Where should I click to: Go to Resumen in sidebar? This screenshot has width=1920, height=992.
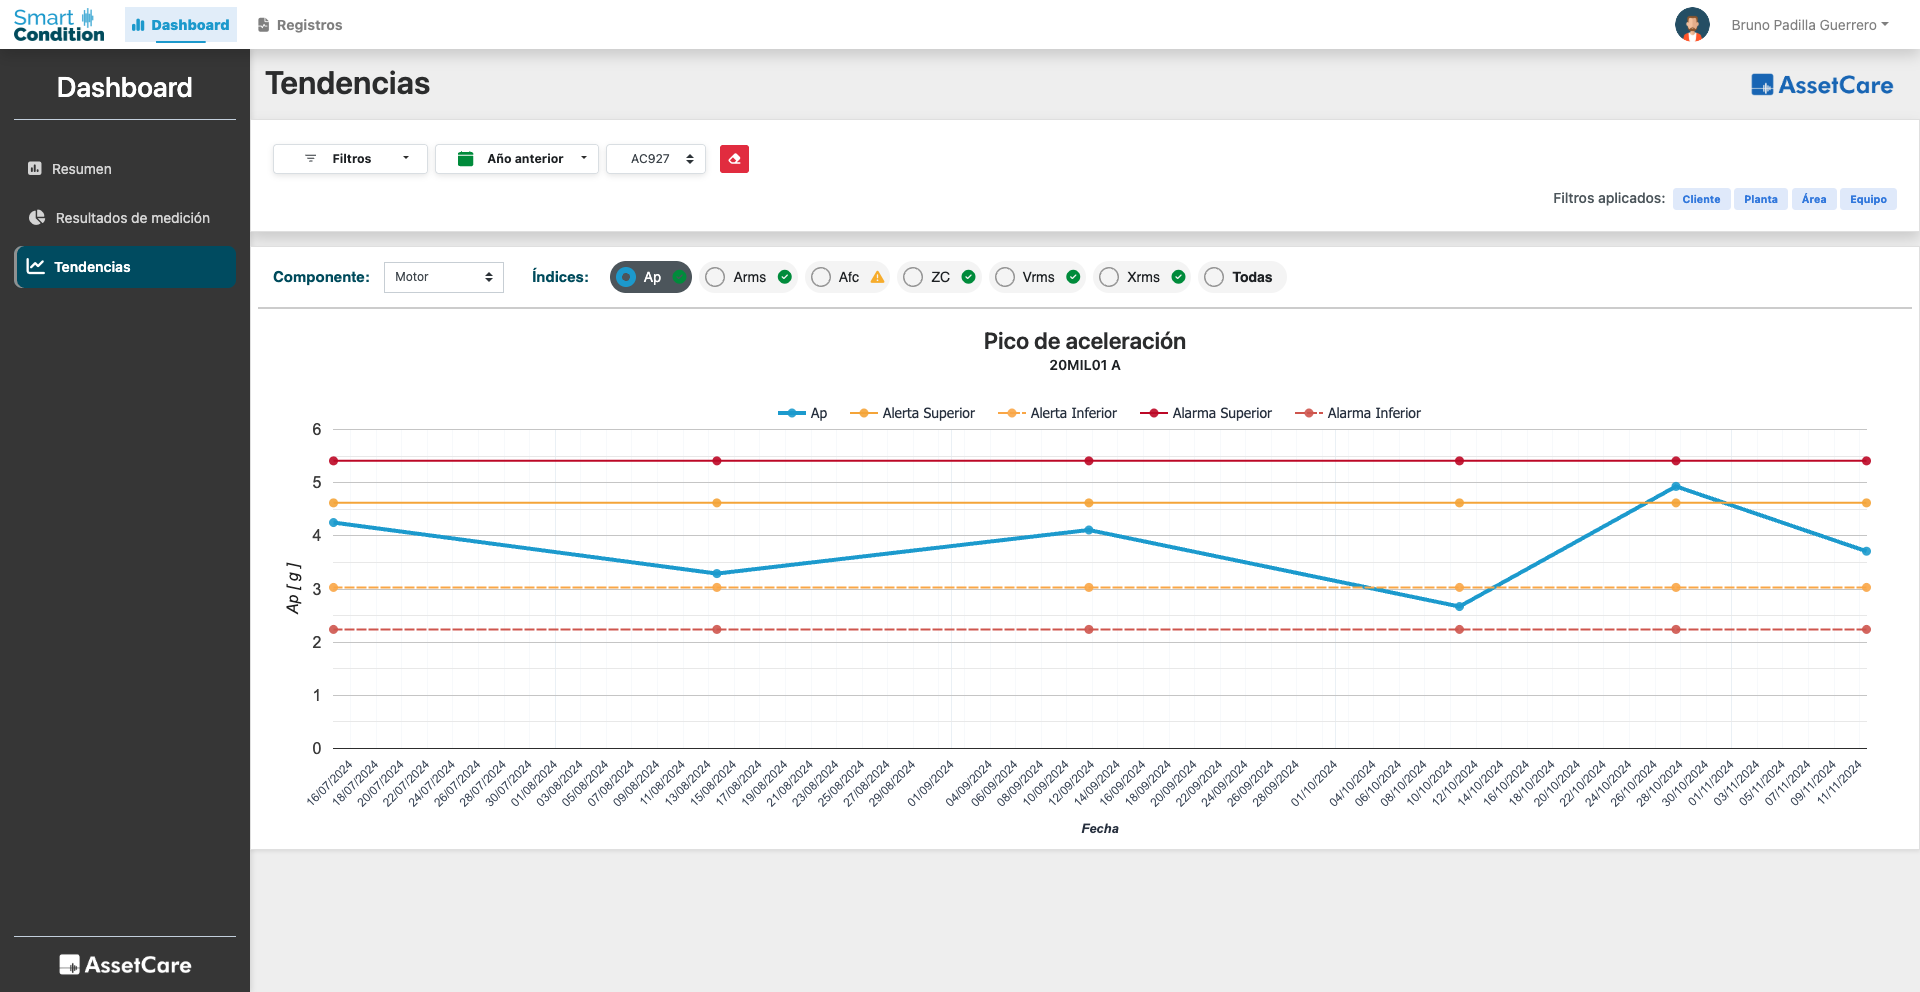point(81,169)
